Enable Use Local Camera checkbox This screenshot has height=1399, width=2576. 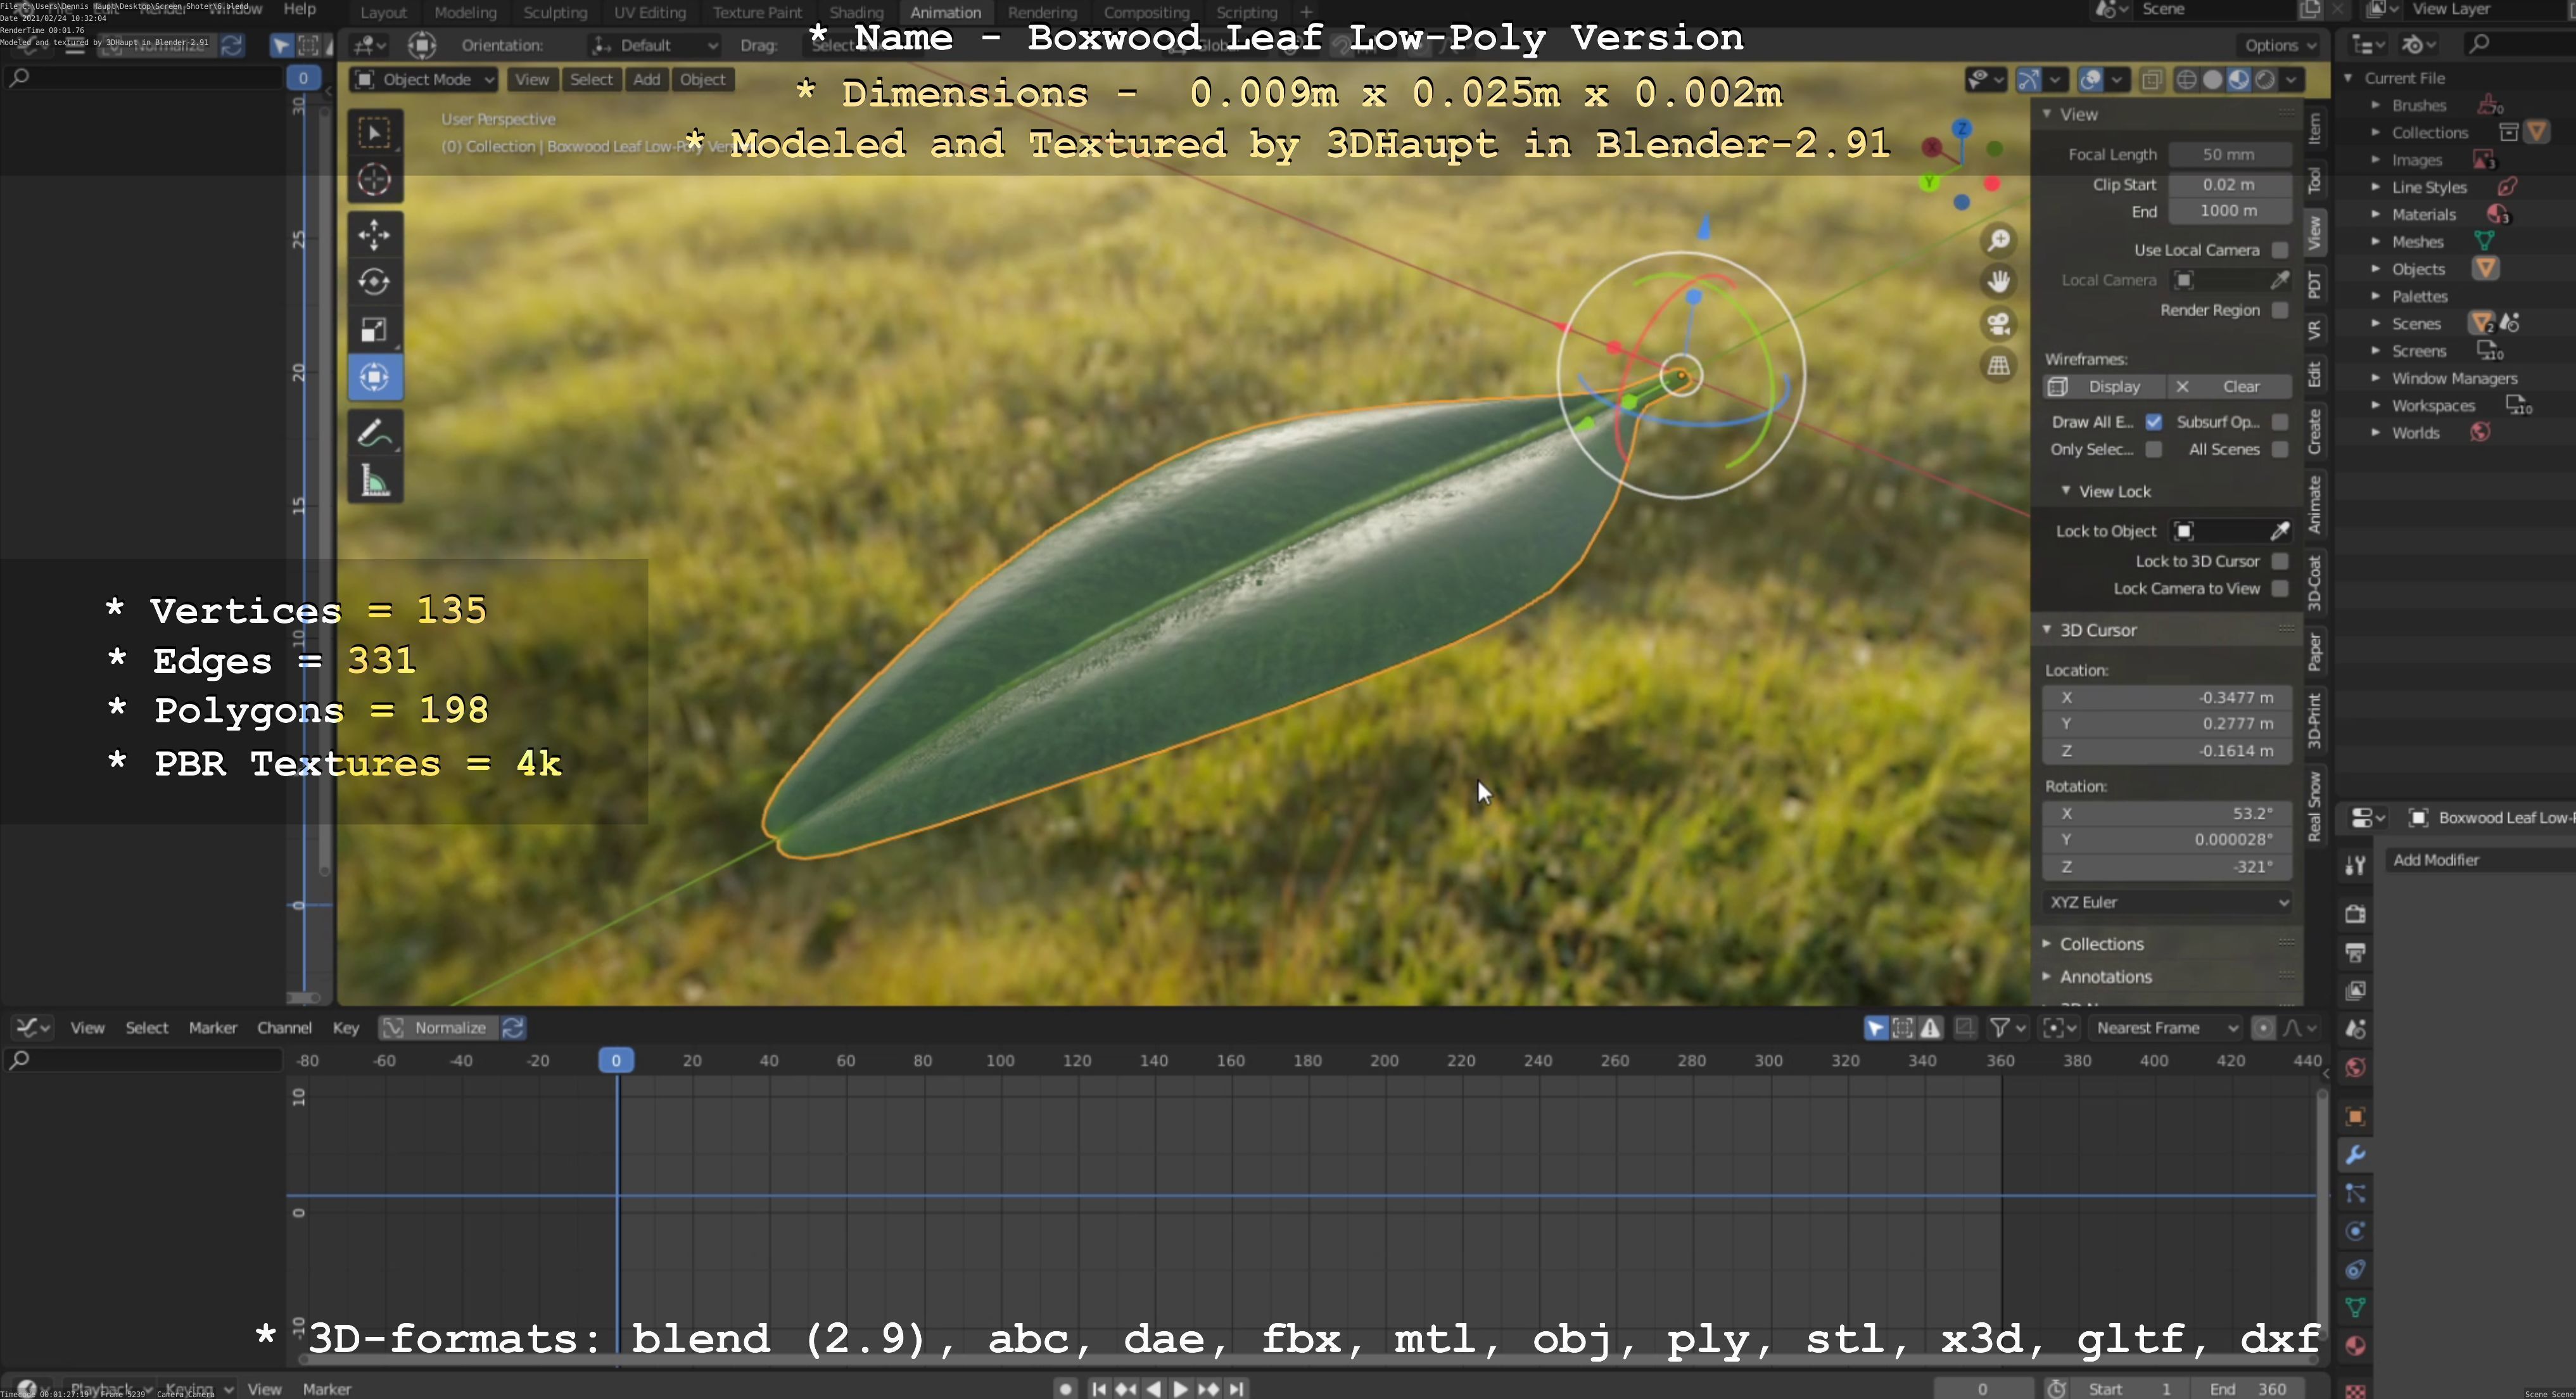click(2280, 250)
